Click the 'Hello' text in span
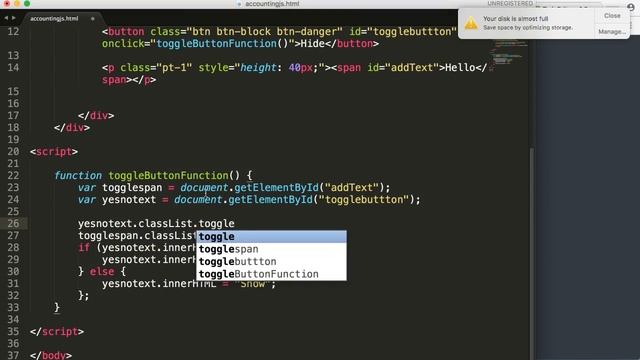 (x=460, y=68)
